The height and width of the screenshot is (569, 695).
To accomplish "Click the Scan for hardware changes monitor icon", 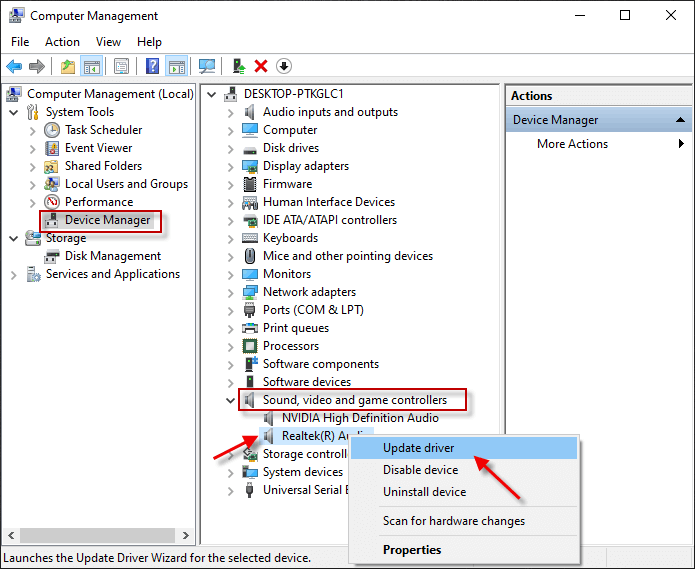I will pyautogui.click(x=207, y=66).
